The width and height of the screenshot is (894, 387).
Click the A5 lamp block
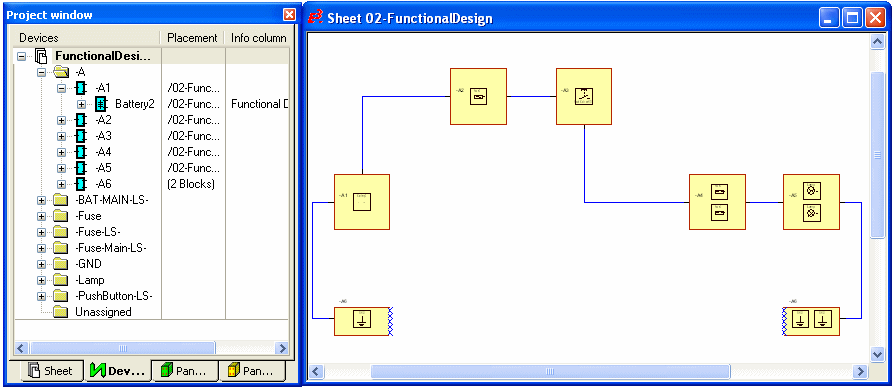point(811,202)
